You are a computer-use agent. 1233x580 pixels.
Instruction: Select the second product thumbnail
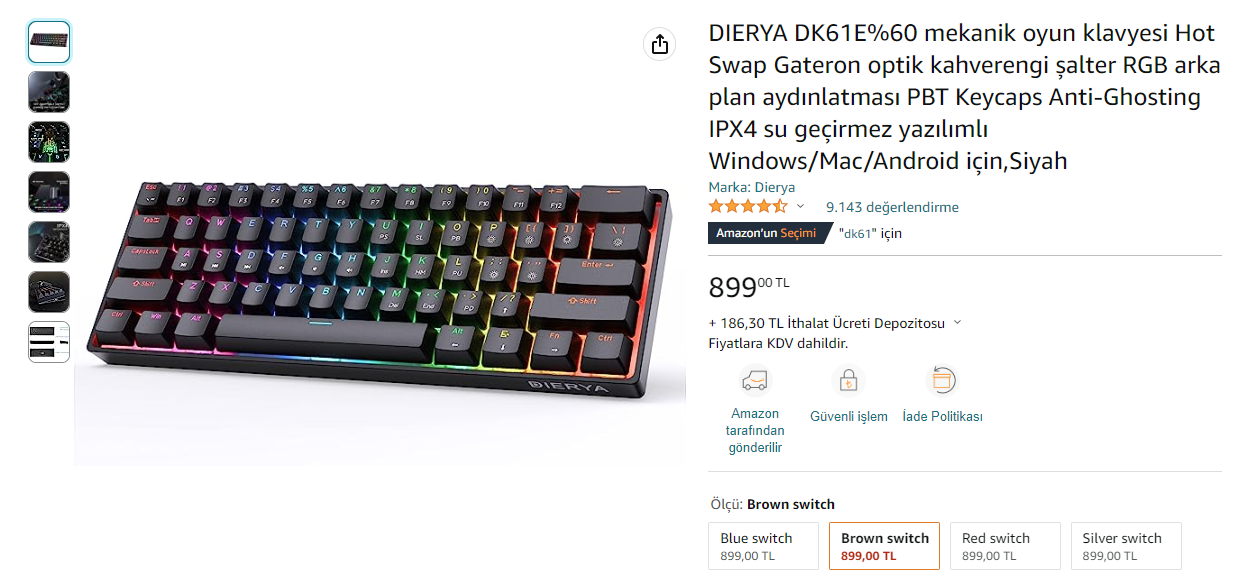49,92
